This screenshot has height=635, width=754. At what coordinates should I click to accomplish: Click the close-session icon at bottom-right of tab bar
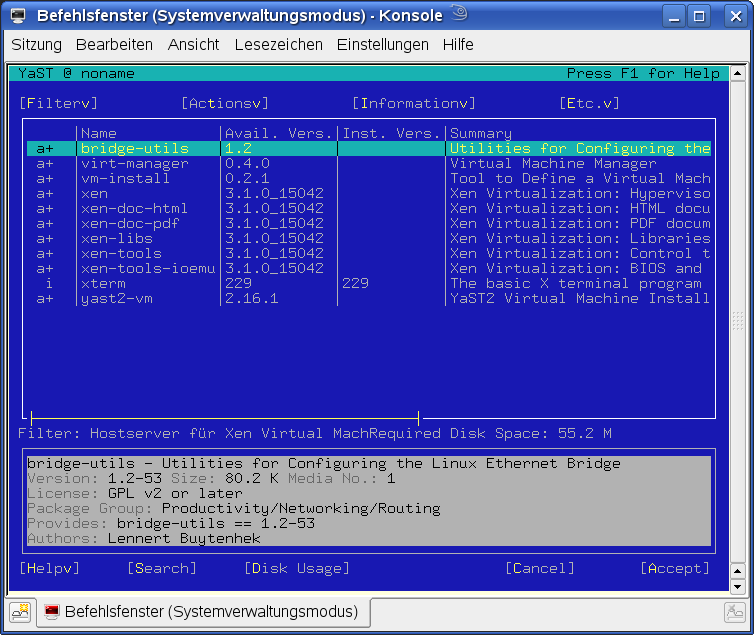coord(734,612)
